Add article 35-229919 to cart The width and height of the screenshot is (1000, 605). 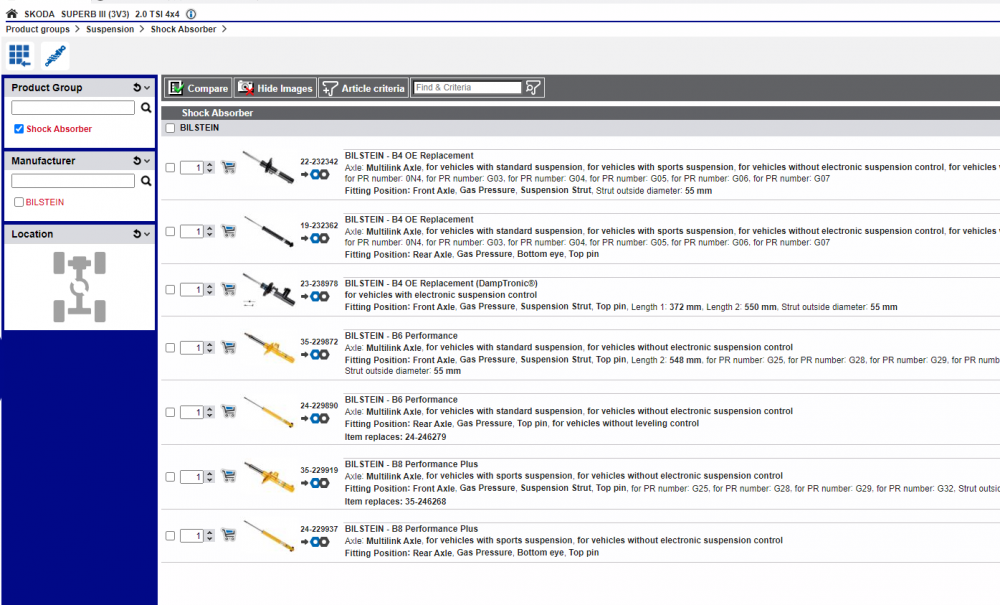pyautogui.click(x=228, y=476)
